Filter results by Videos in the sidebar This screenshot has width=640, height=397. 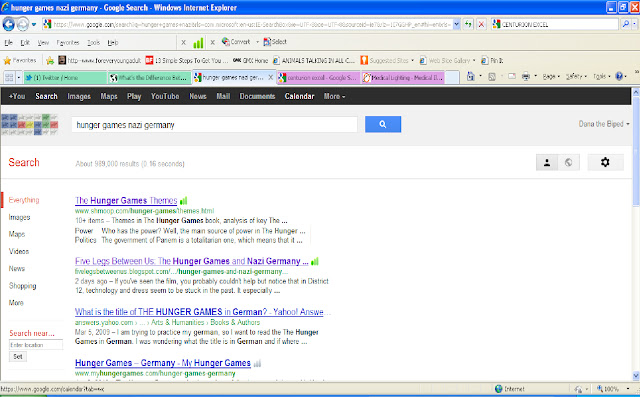pyautogui.click(x=19, y=251)
